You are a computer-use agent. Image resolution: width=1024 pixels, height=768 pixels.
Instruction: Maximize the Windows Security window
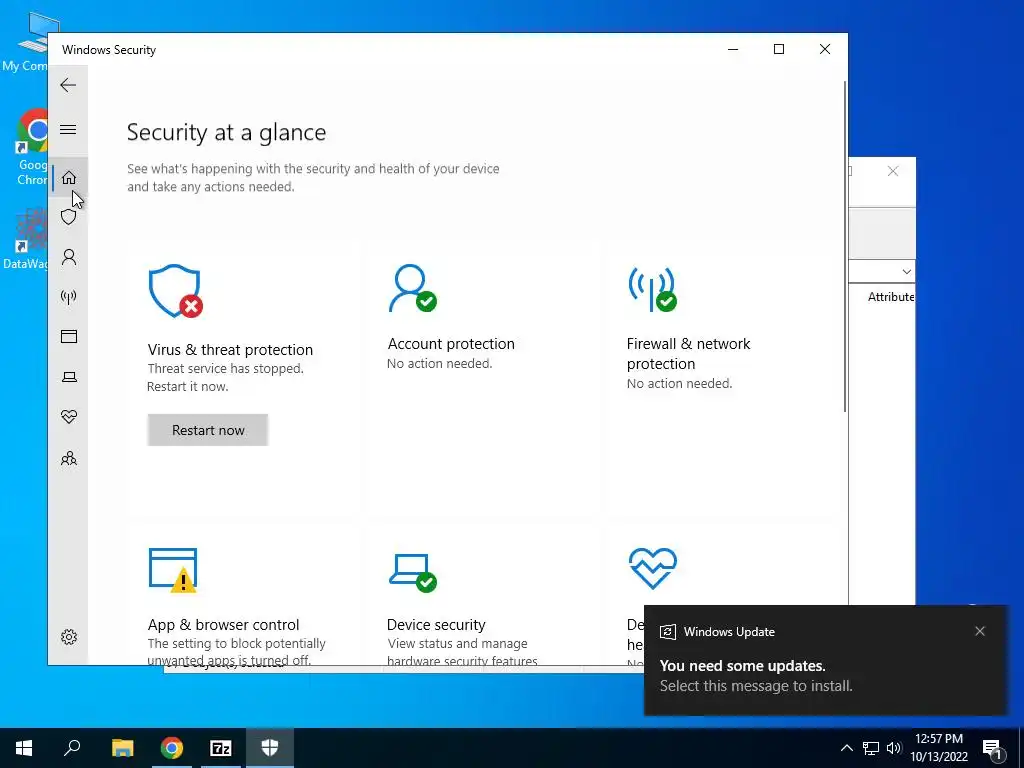pyautogui.click(x=778, y=49)
